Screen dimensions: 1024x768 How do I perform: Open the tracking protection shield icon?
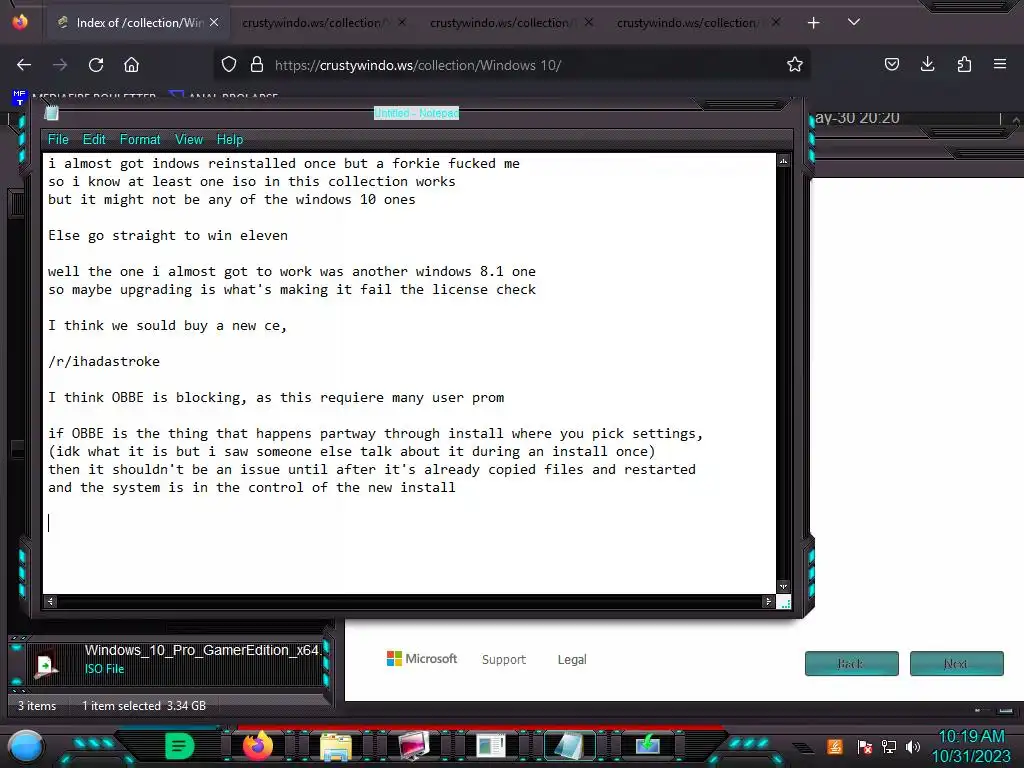(x=229, y=65)
